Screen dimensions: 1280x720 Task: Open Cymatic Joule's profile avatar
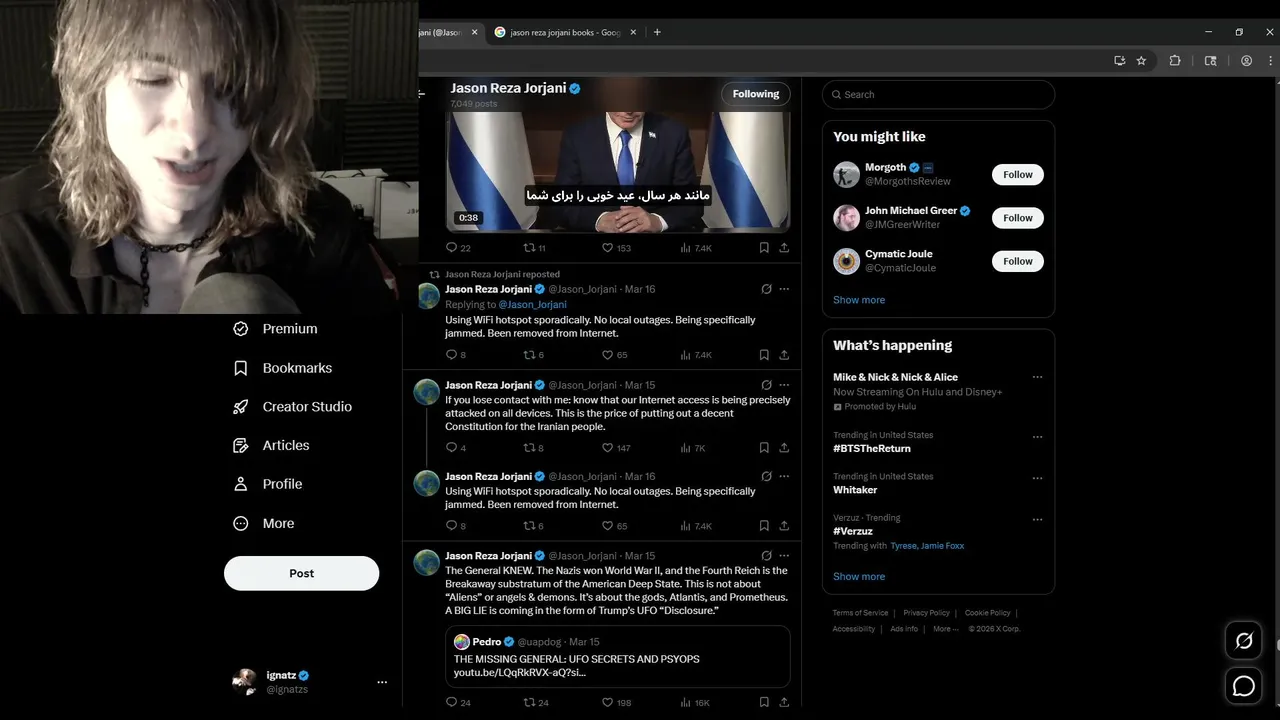846,261
